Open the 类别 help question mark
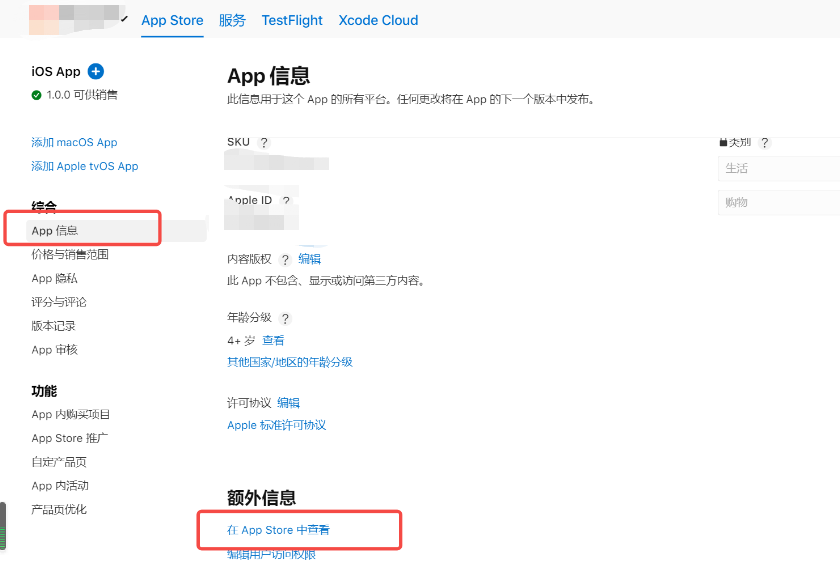Image resolution: width=840 pixels, height=580 pixels. [x=764, y=143]
